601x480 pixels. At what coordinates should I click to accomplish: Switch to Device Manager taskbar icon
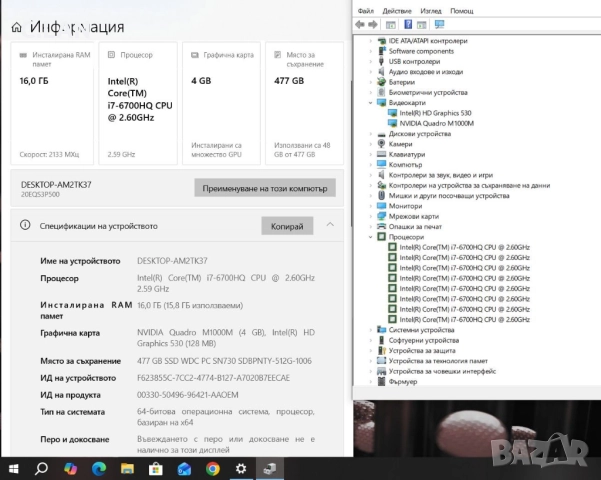click(270, 468)
